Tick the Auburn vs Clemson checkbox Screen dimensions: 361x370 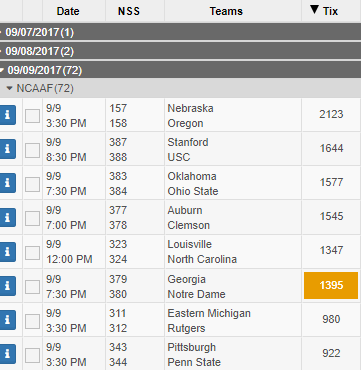(32, 218)
